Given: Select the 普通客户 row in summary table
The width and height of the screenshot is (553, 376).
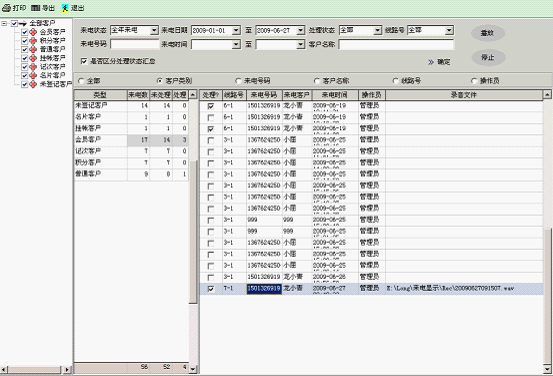Looking at the screenshot, I should 131,174.
